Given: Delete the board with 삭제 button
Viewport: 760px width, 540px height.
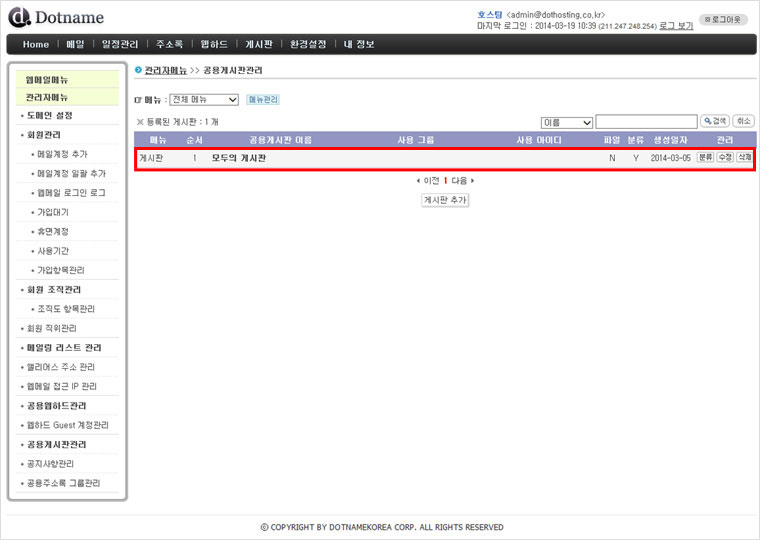Looking at the screenshot, I should pos(744,158).
